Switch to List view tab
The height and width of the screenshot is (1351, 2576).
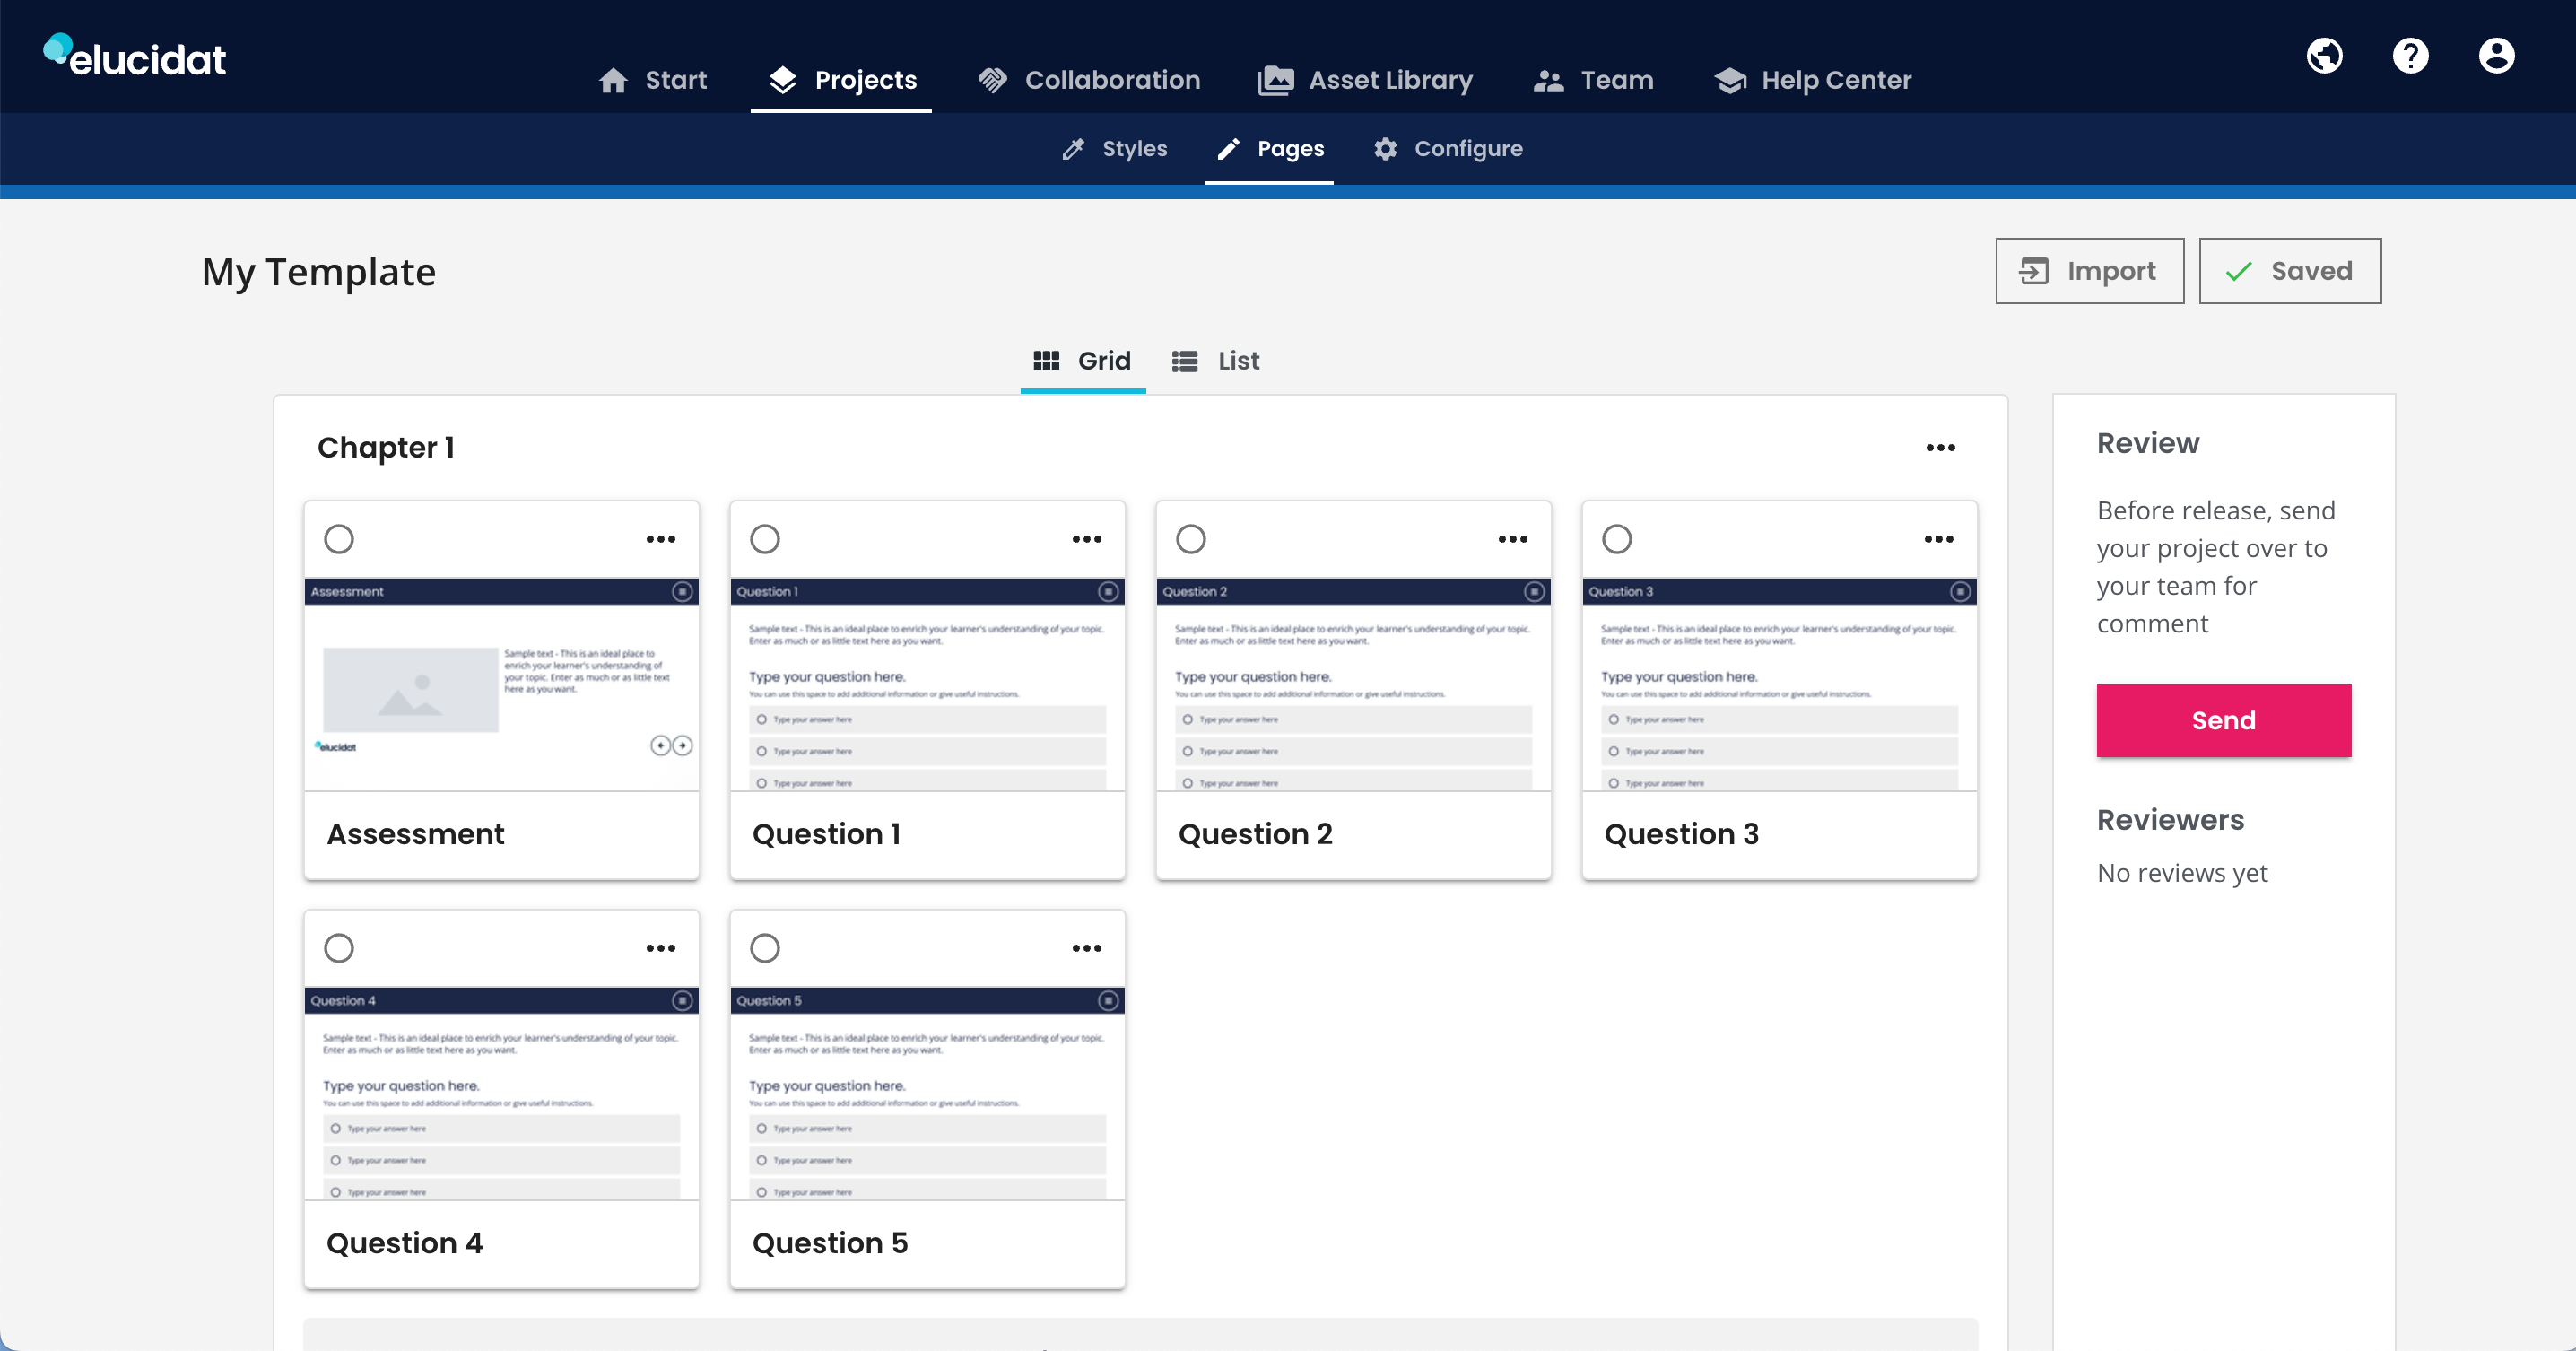pyautogui.click(x=1215, y=361)
